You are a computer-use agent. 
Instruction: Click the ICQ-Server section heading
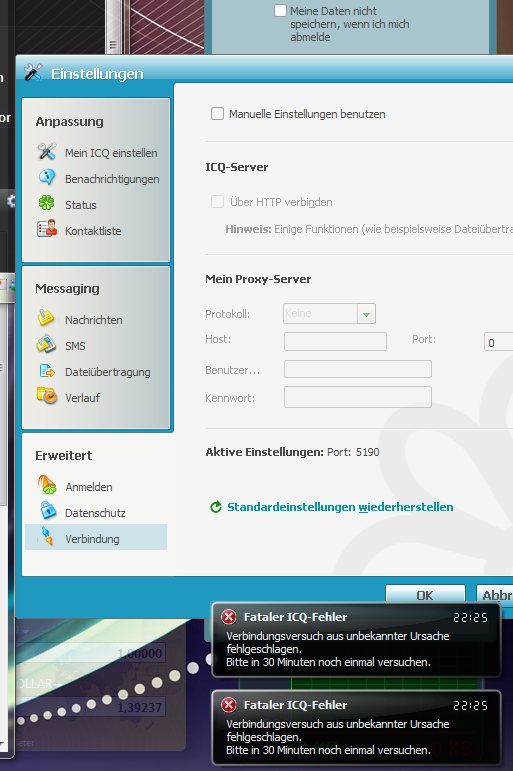tap(237, 167)
